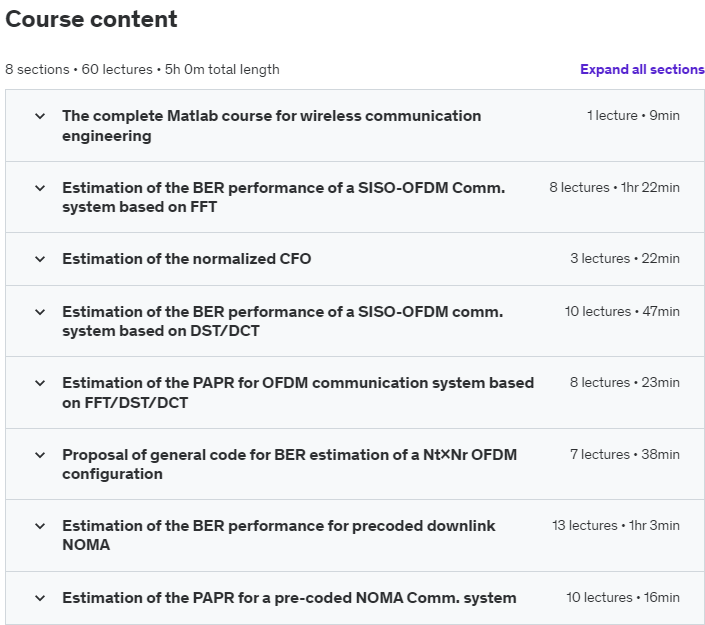This screenshot has height=625, width=705.
Task: Expand chevron for SISO-OFDM DST/DCT section
Action: coord(40,312)
